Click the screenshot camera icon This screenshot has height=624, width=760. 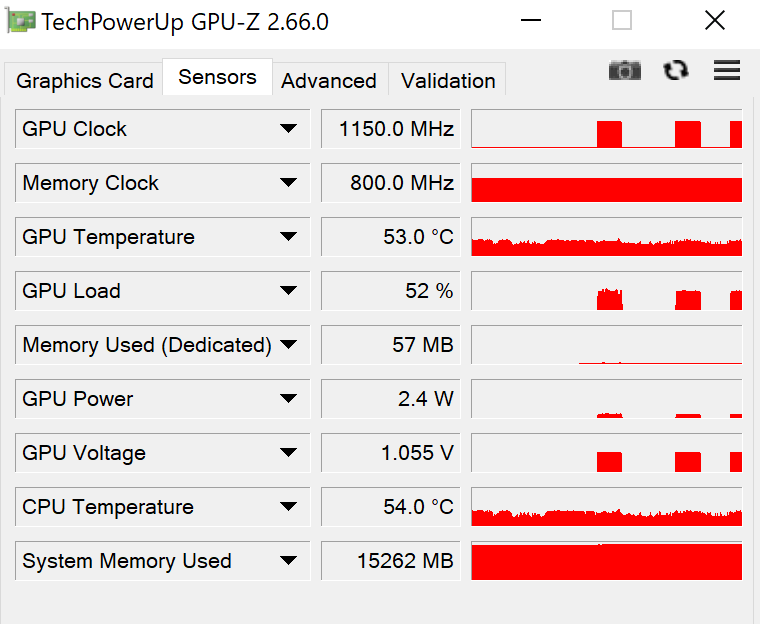[625, 70]
